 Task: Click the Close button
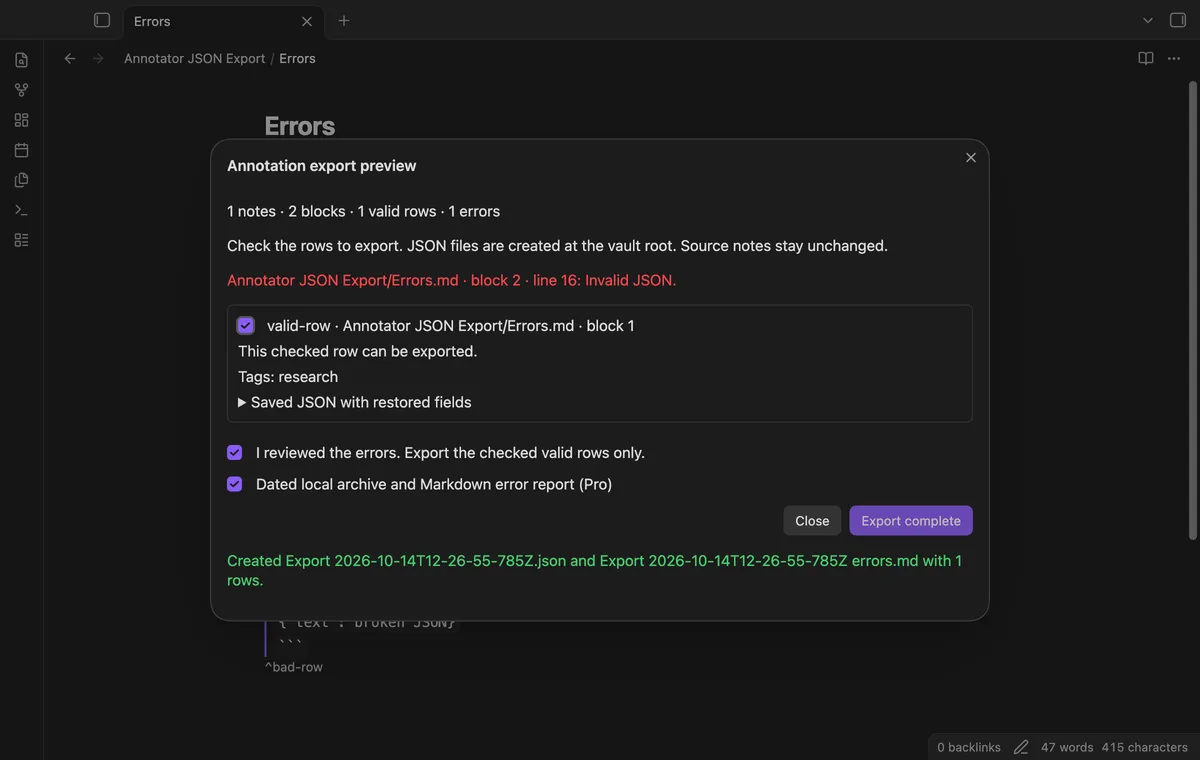coord(812,521)
